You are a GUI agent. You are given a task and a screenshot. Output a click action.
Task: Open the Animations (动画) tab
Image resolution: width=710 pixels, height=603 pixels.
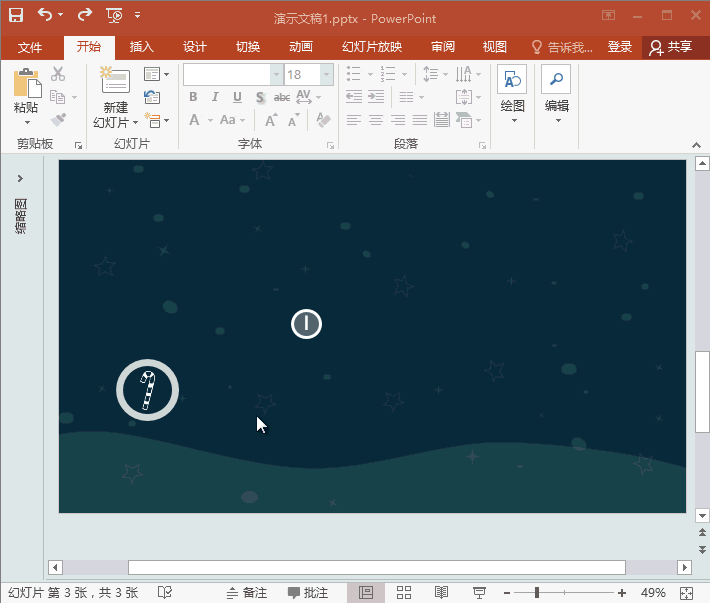click(300, 47)
